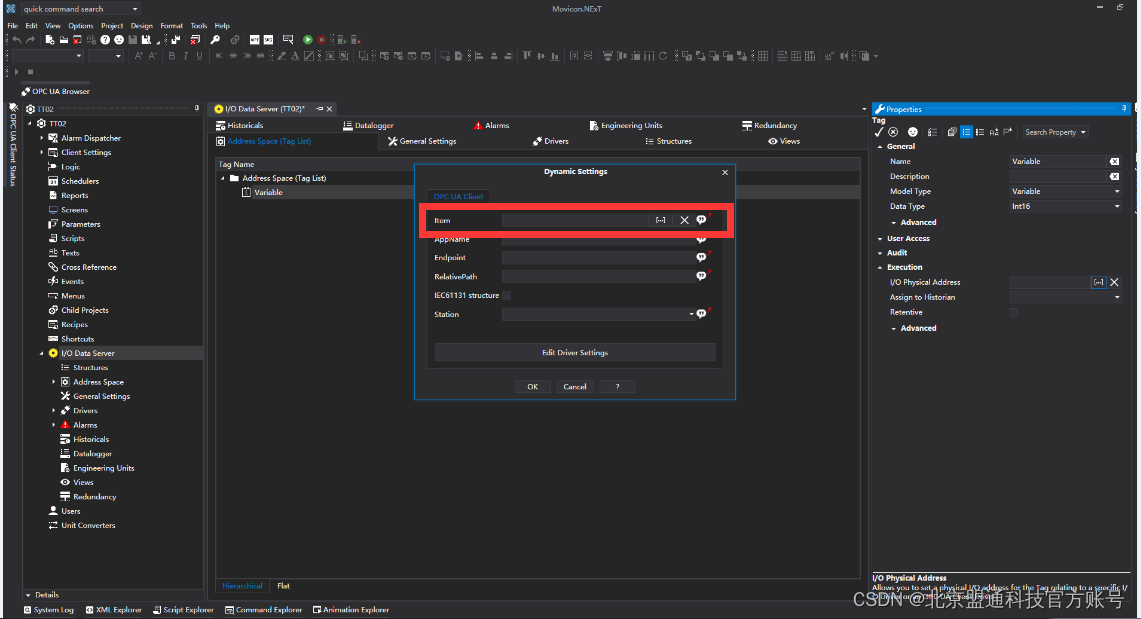
Task: Collapse the Execution section in Properties
Action: pyautogui.click(x=880, y=268)
